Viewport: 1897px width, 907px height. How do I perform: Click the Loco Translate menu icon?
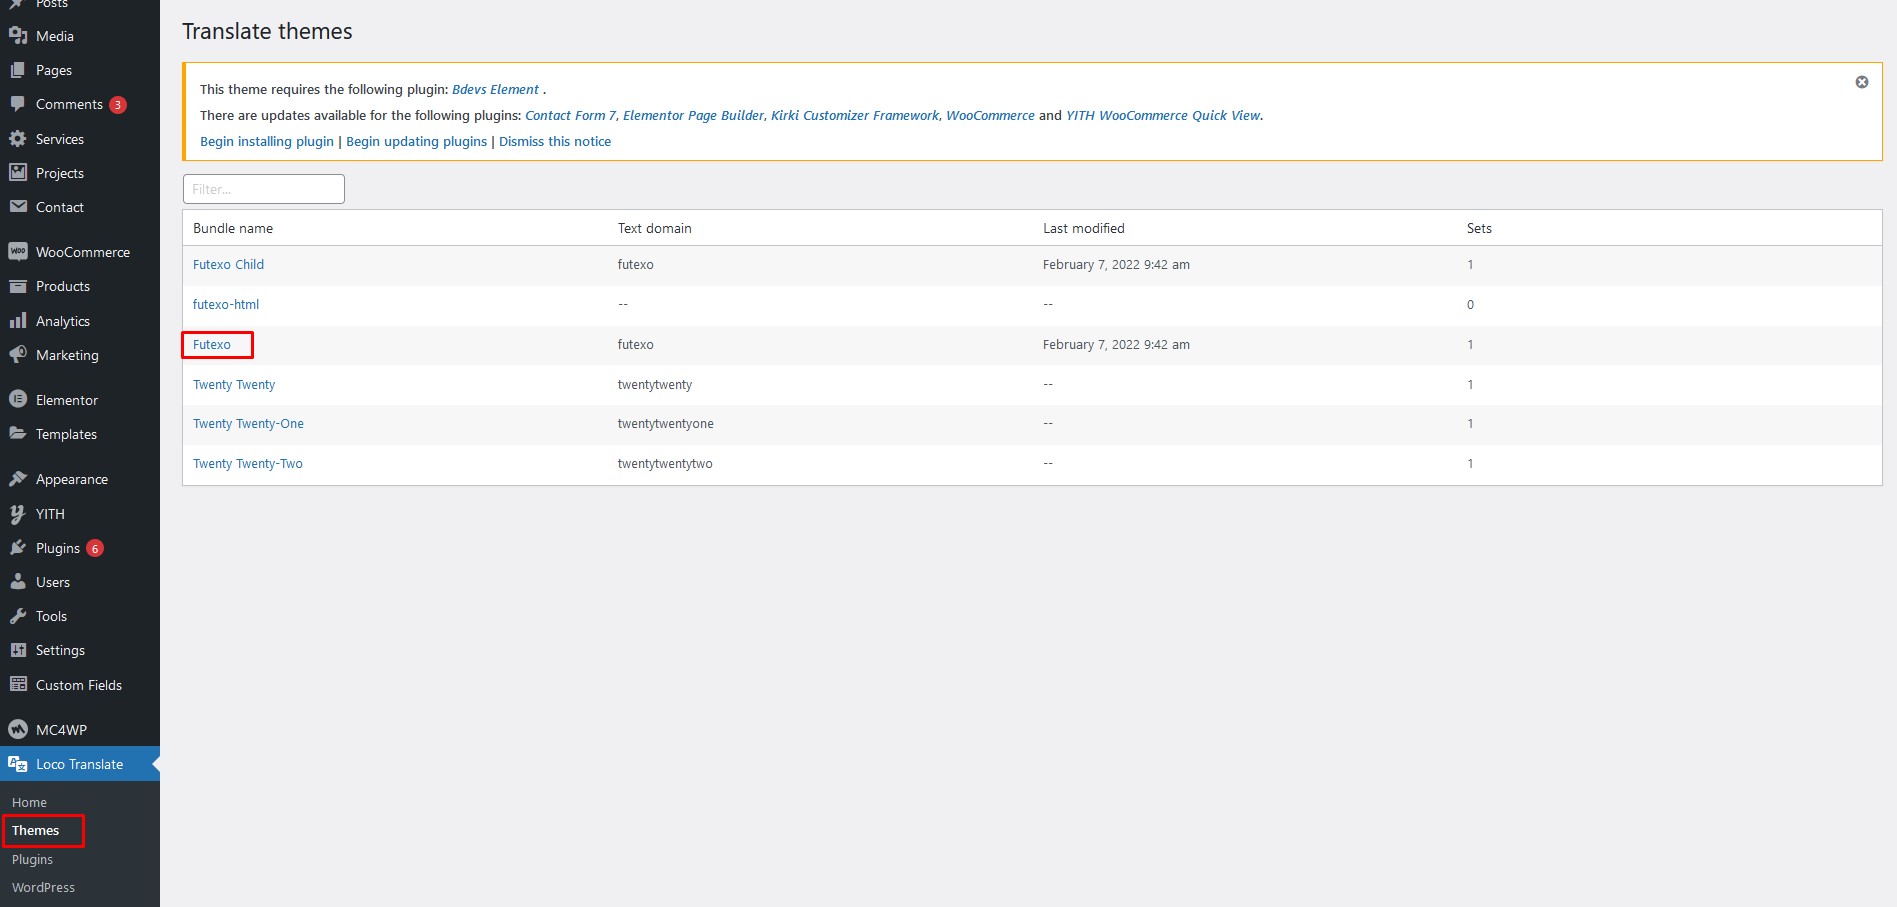[x=18, y=764]
